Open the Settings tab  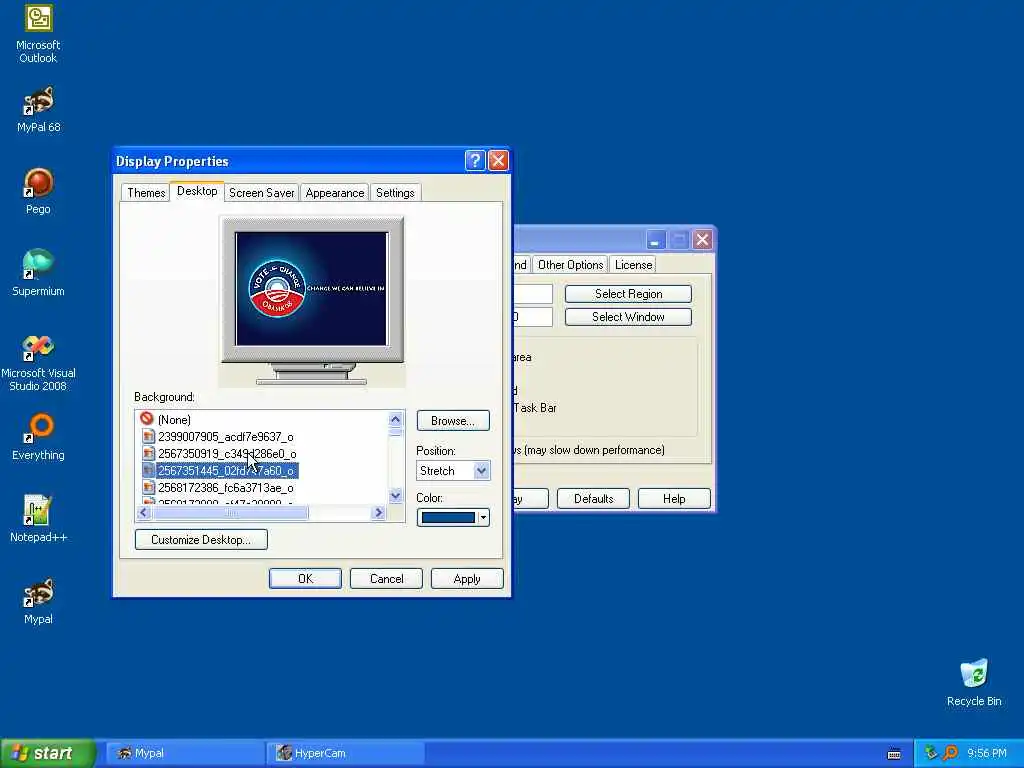tap(395, 193)
